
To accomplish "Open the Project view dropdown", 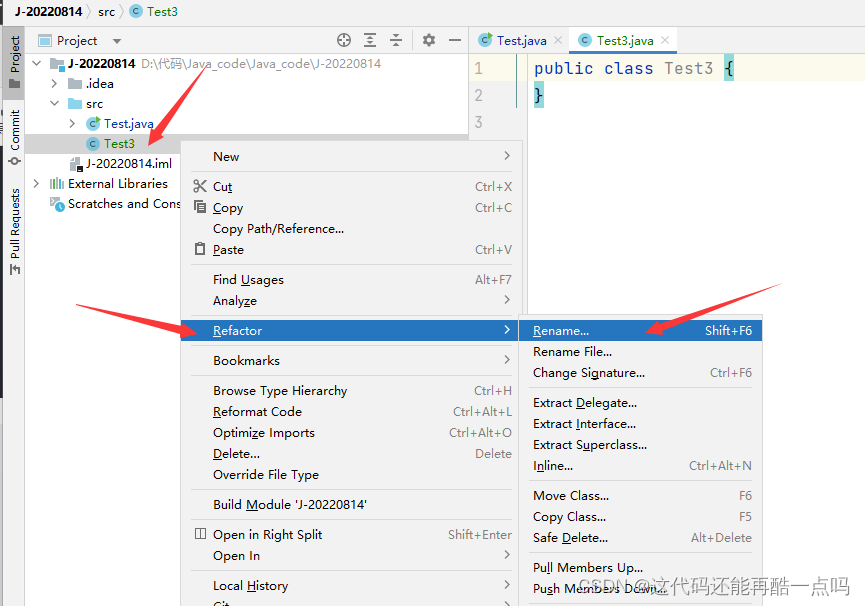I will click(x=117, y=41).
